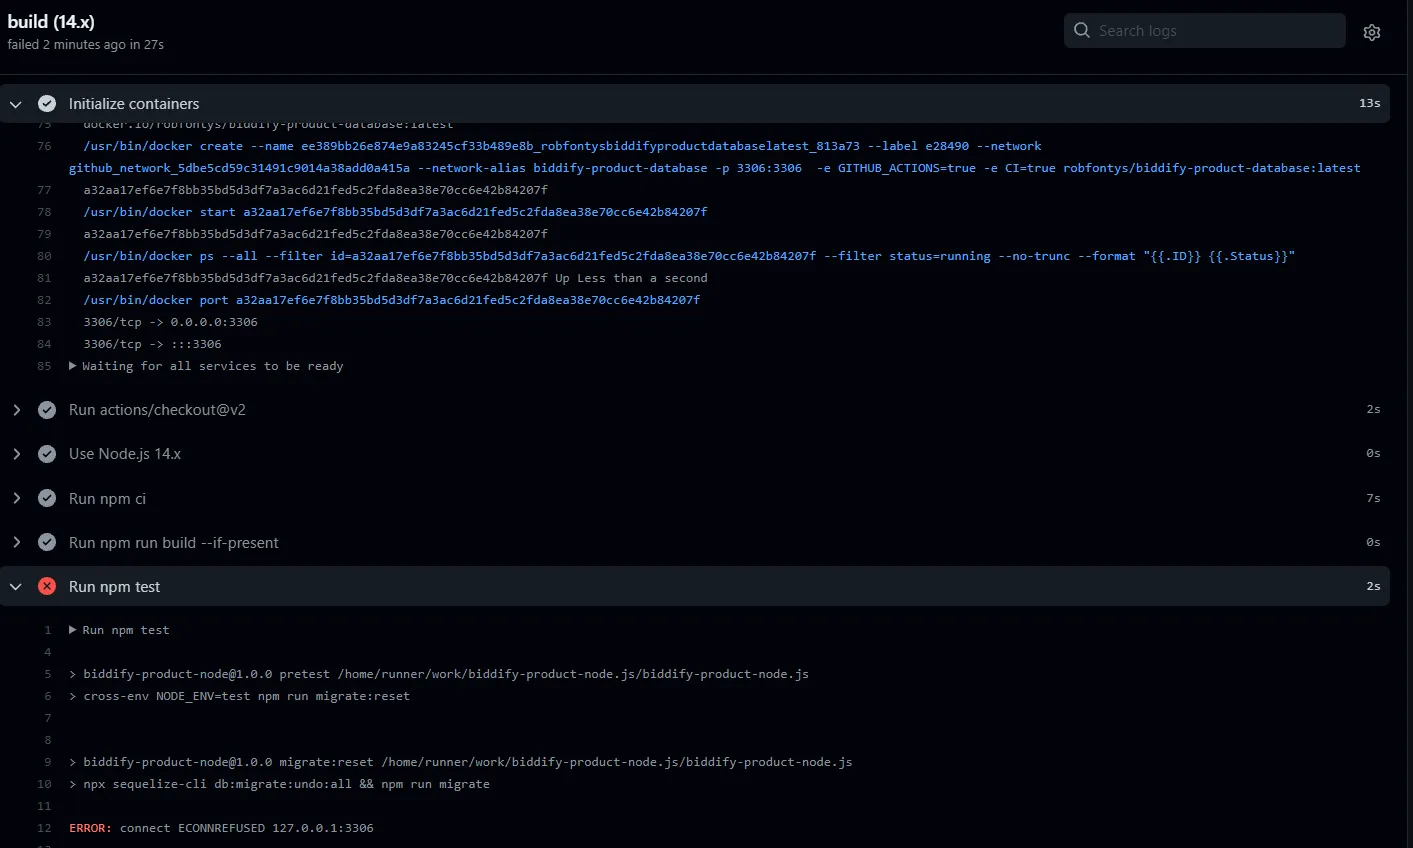Collapse the Run npm test step chevron
The height and width of the screenshot is (848, 1413).
coord(16,587)
